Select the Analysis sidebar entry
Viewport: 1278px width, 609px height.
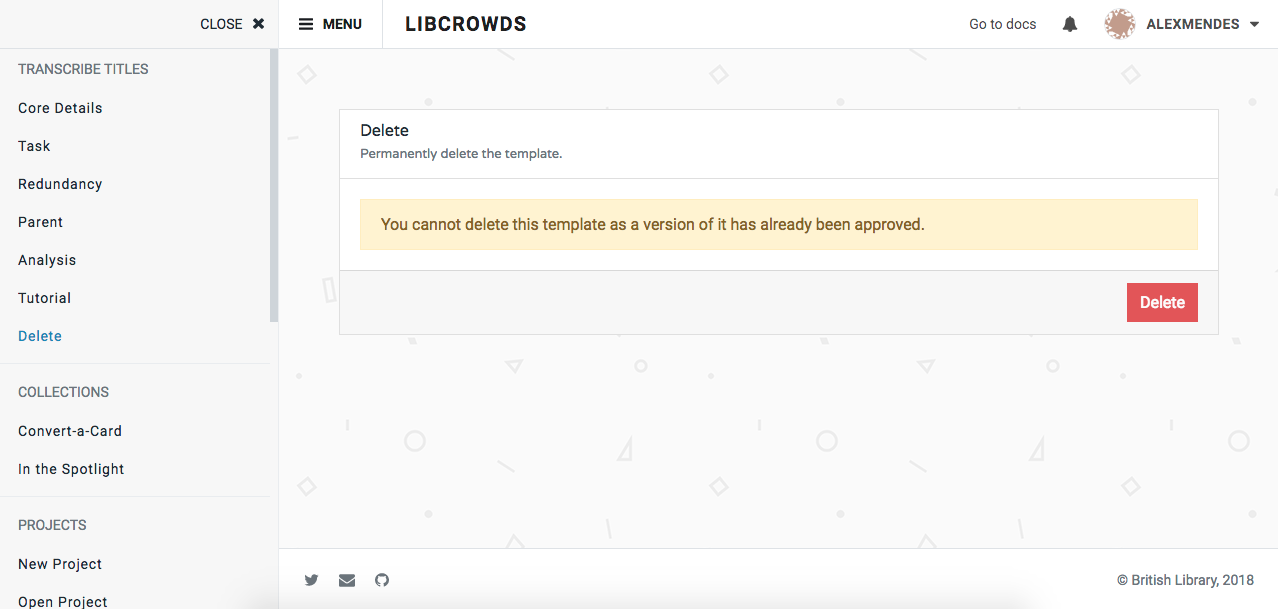point(46,259)
